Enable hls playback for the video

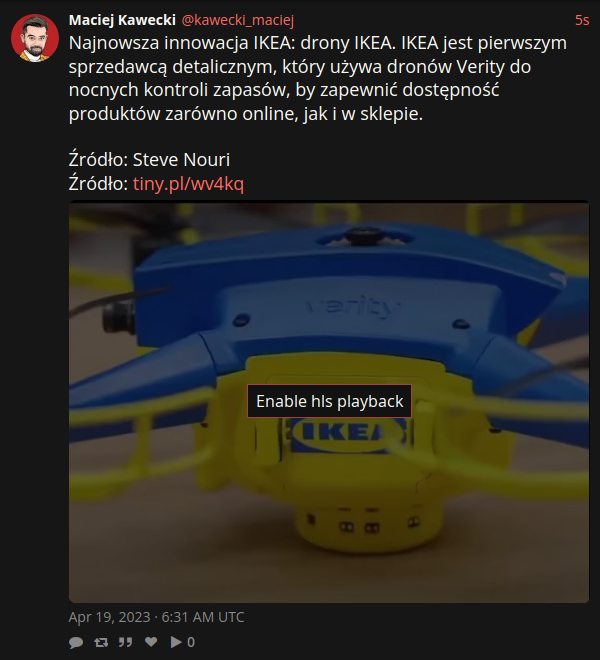pos(329,401)
